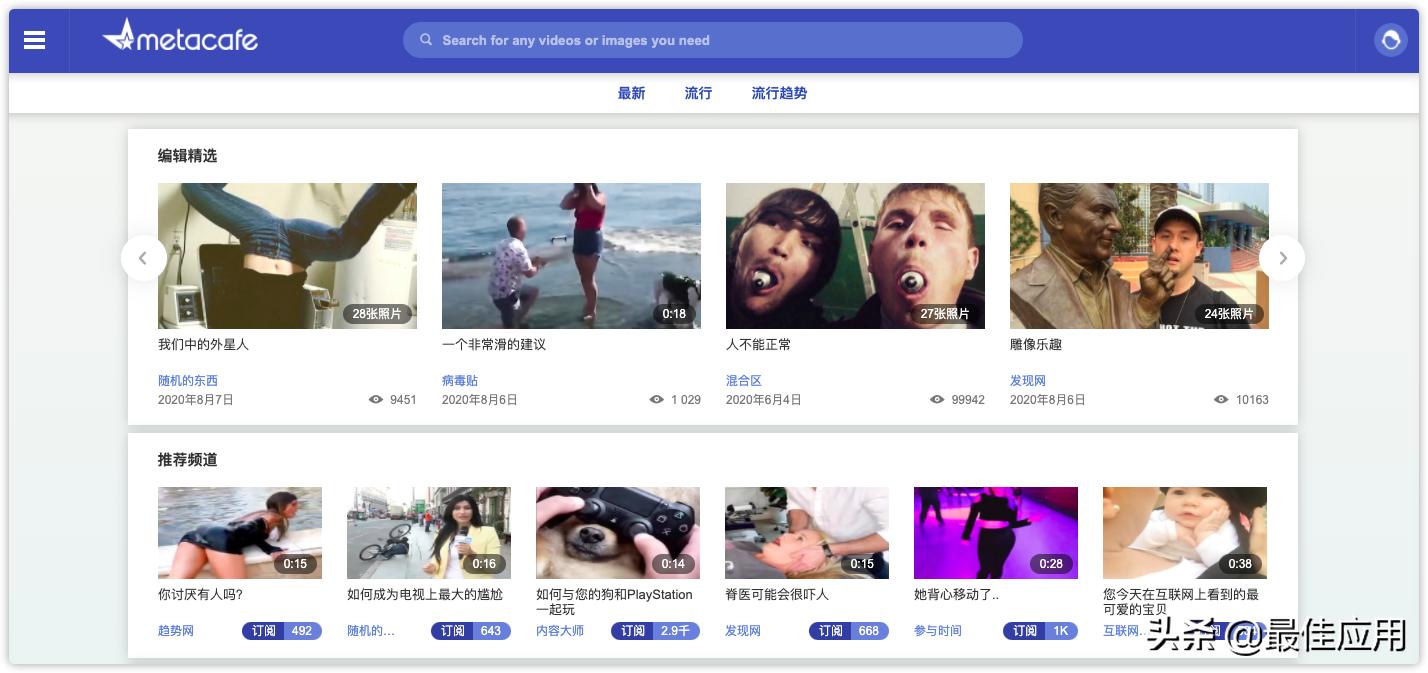
Task: Visit the 病毒贴 channel page
Action: [456, 381]
